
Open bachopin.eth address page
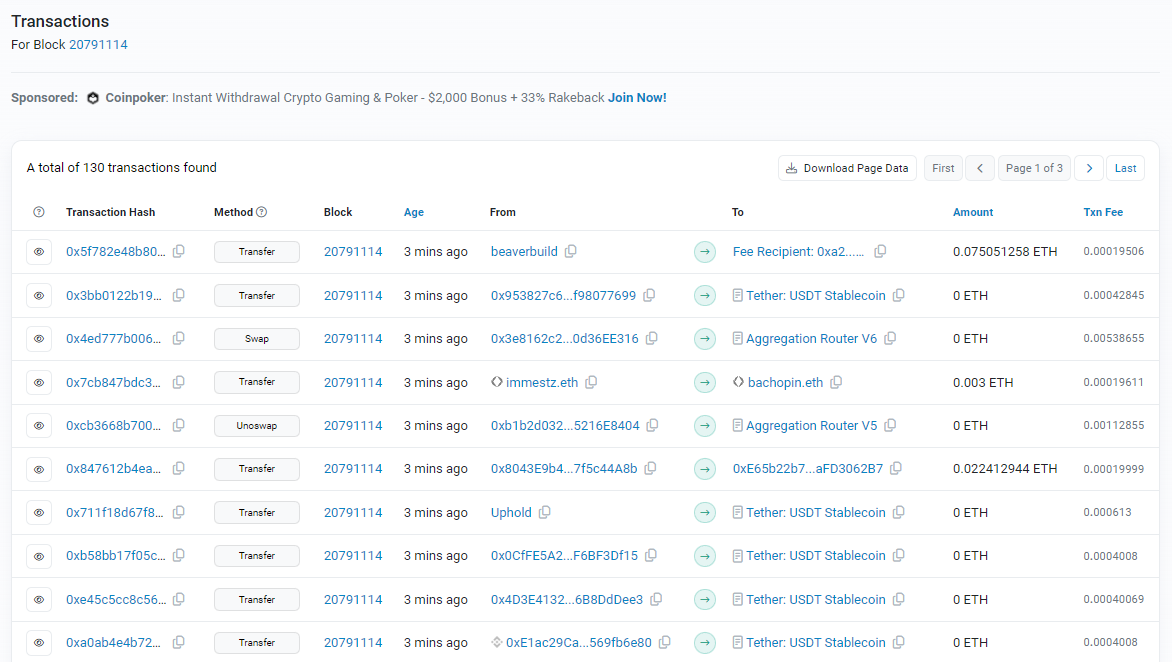click(x=785, y=383)
